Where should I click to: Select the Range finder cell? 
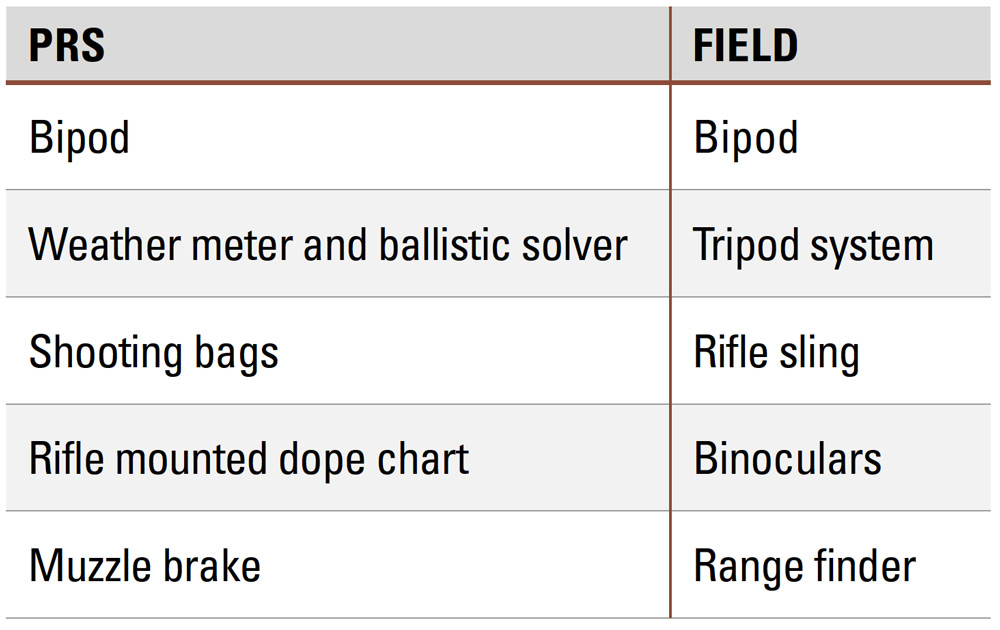click(x=831, y=565)
